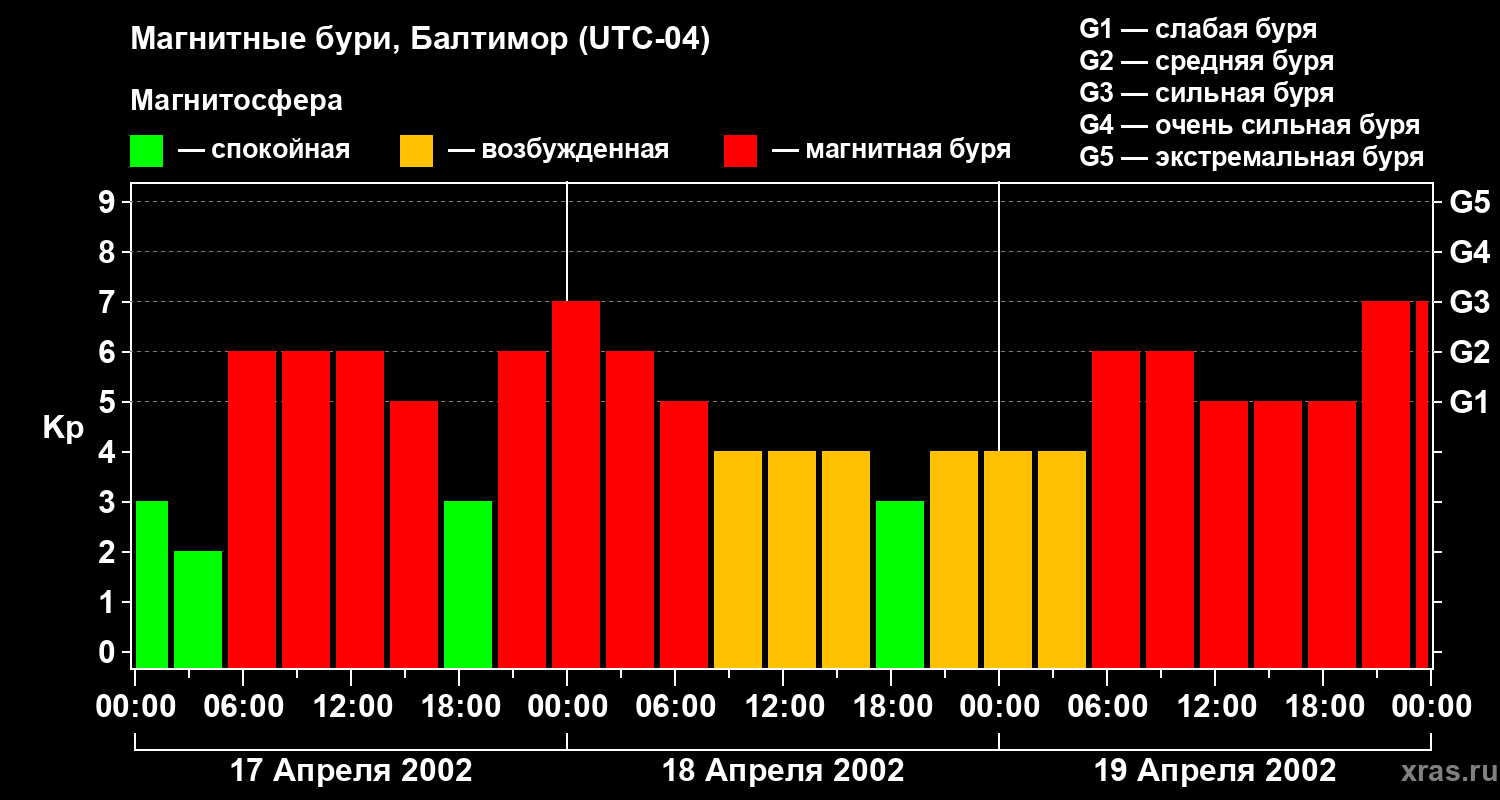Click the 'G2' label on right axis
This screenshot has width=1500, height=800.
pos(1469,352)
